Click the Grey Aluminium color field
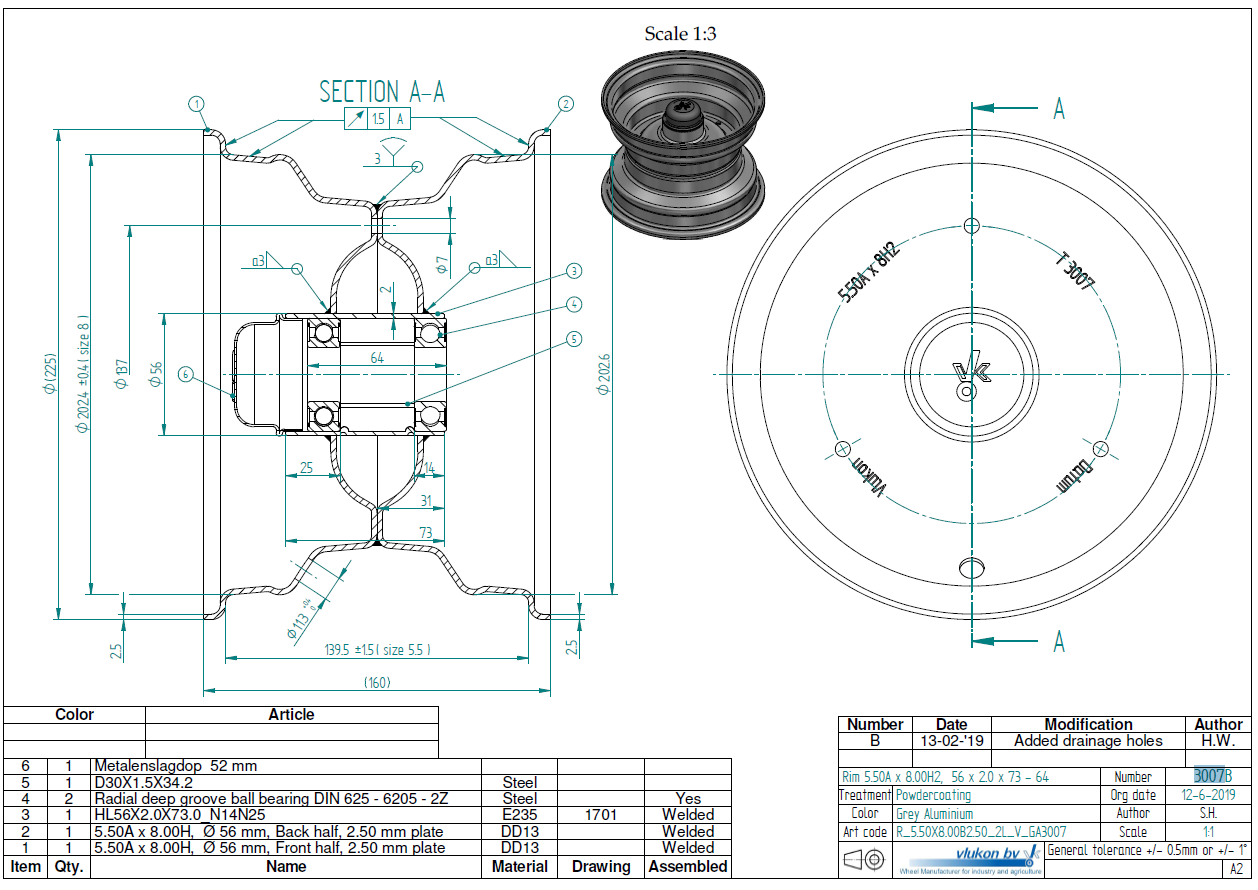Image resolution: width=1258 pixels, height=890 pixels. tap(935, 814)
